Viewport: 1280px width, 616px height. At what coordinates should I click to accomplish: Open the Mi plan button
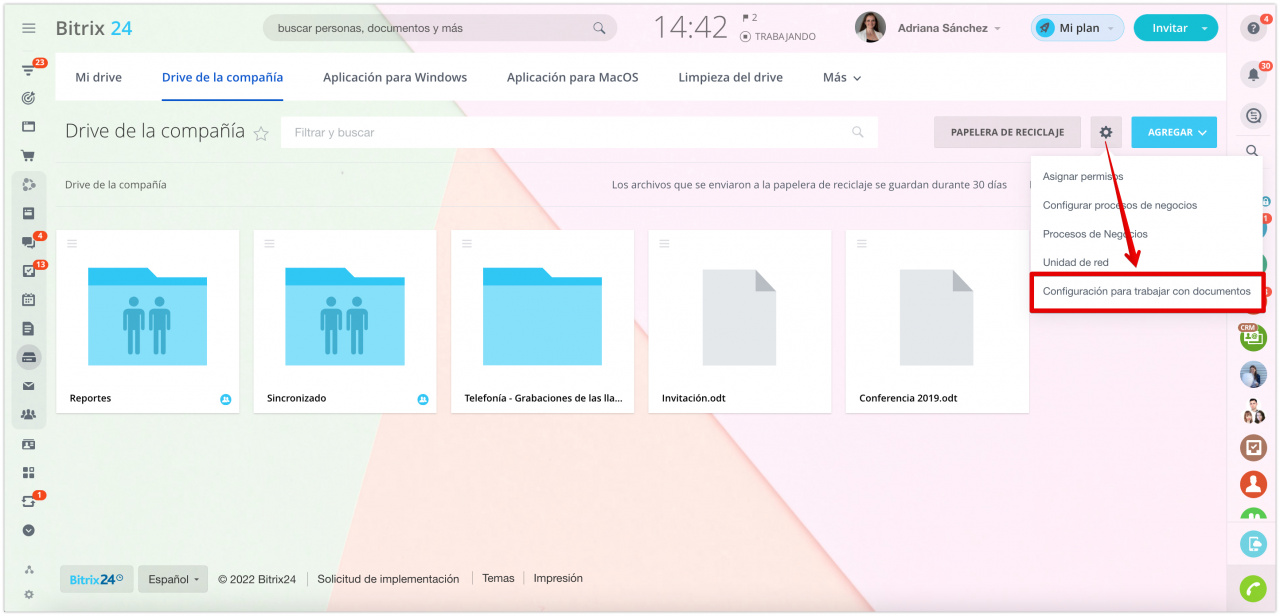[1077, 28]
